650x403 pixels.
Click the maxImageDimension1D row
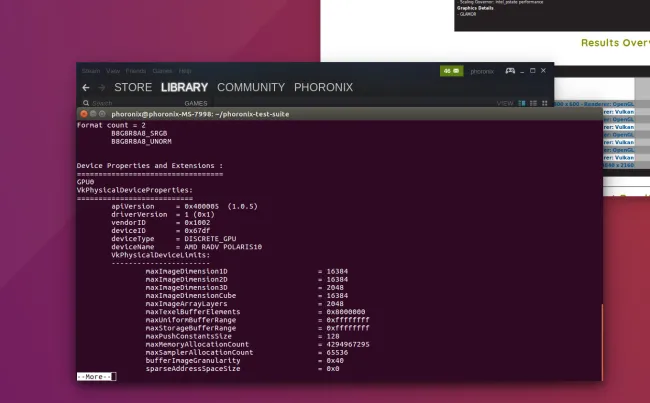point(247,271)
